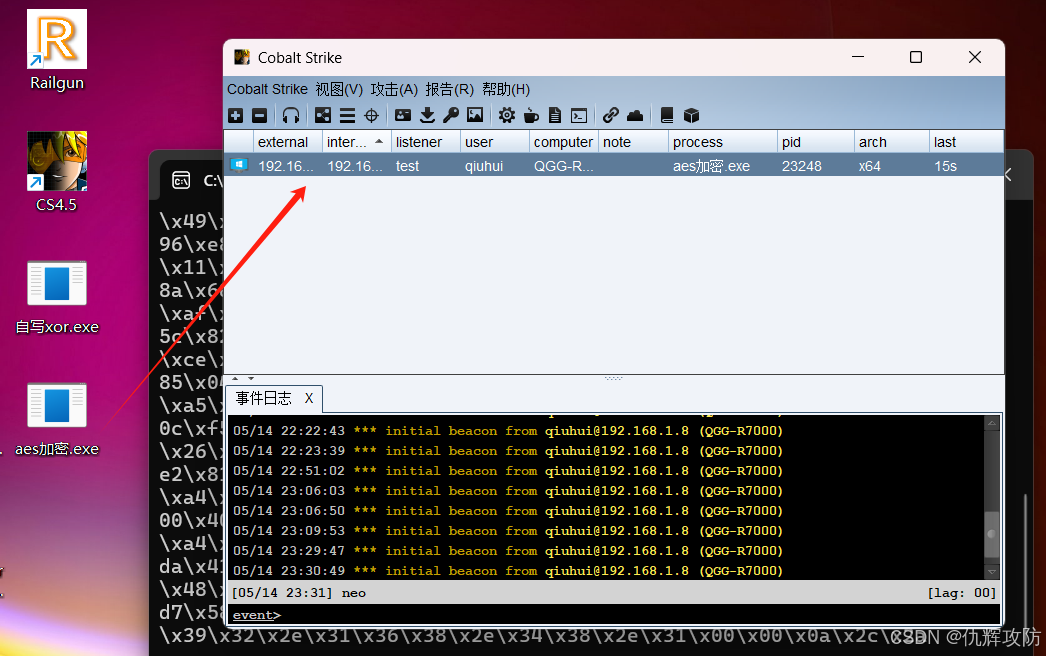Select the 自写xor.exe desktop file

(x=57, y=298)
